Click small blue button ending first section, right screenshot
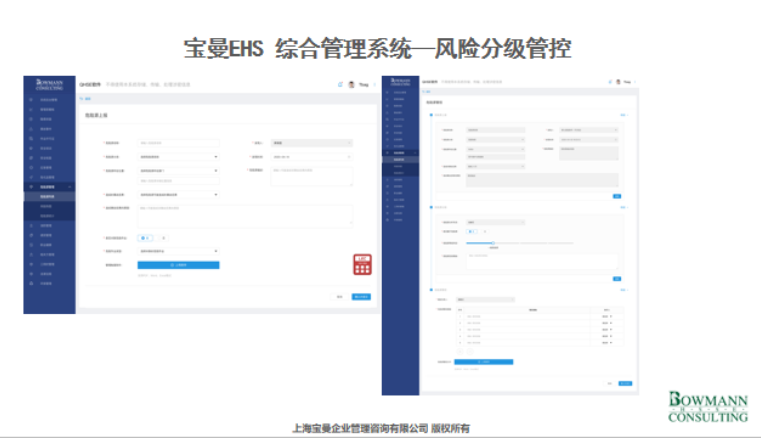This screenshot has height=439, width=761. [x=617, y=196]
